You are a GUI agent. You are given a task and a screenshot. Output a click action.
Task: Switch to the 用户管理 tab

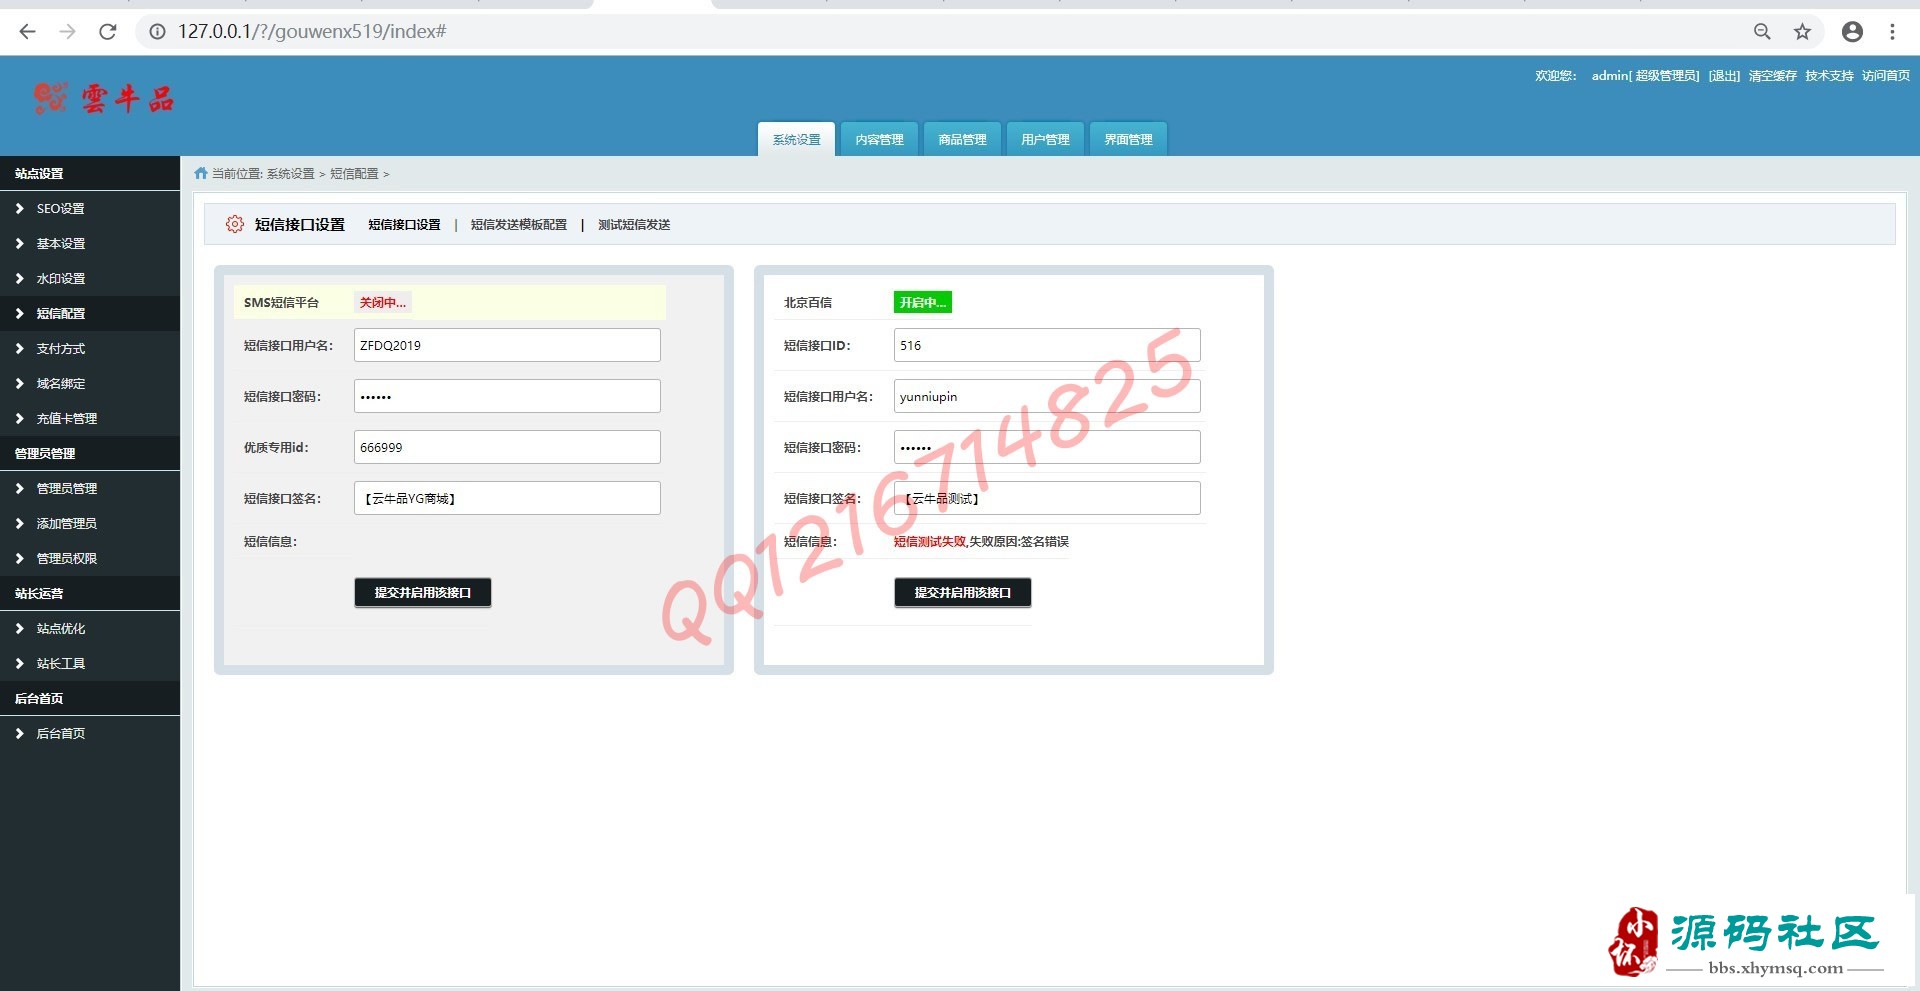pyautogui.click(x=1045, y=139)
